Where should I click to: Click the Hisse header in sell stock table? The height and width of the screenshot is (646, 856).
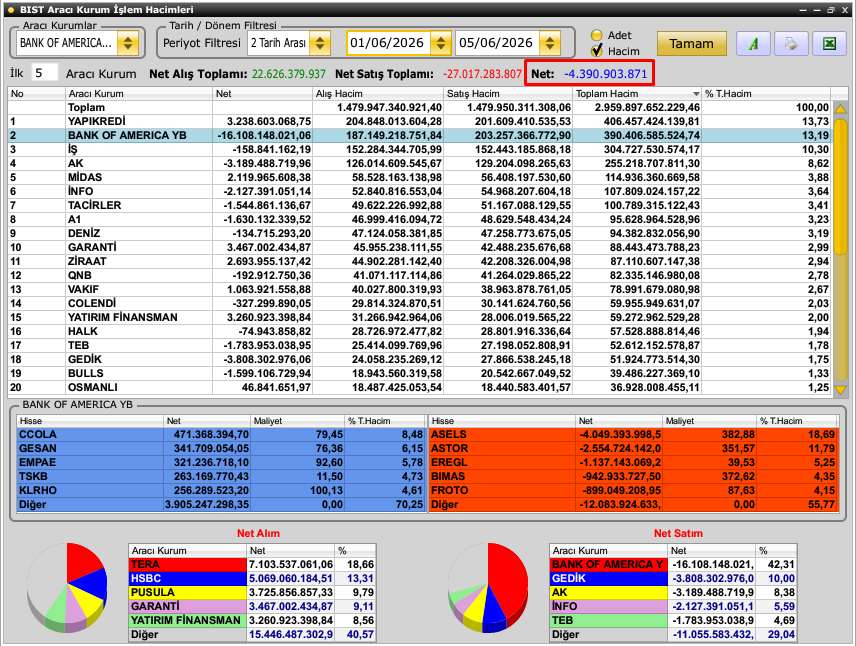tap(502, 421)
